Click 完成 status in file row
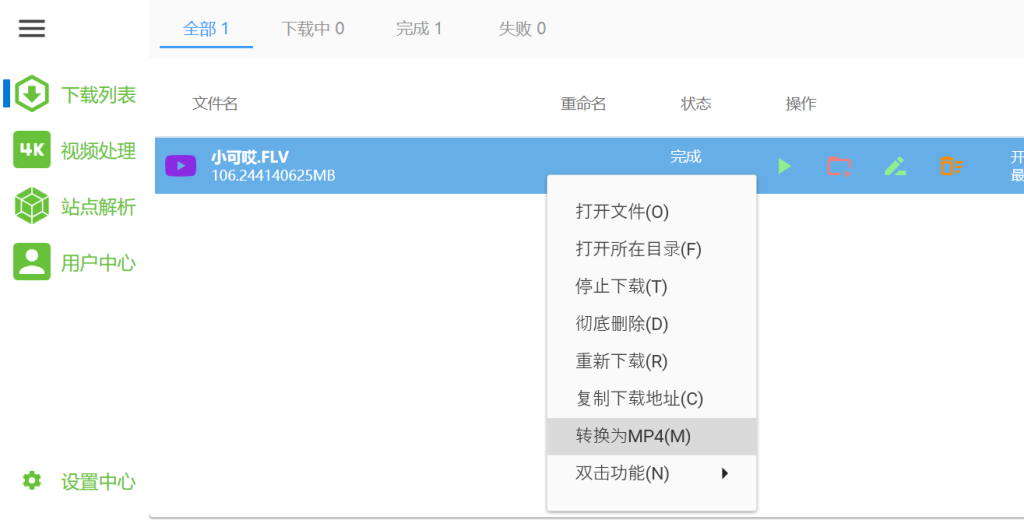The height and width of the screenshot is (520, 1024). (x=686, y=157)
